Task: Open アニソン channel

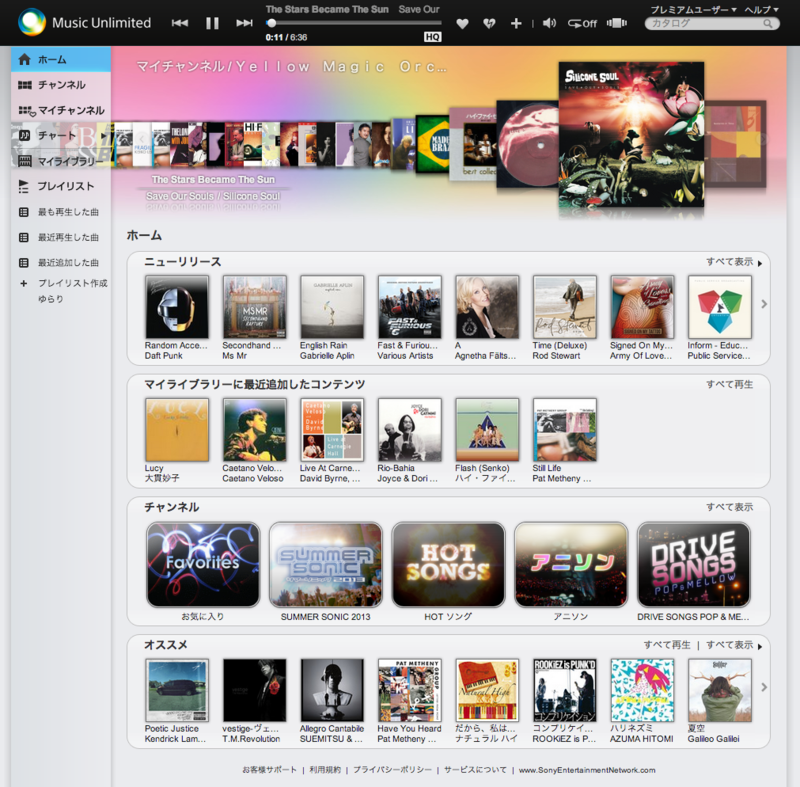Action: pyautogui.click(x=571, y=565)
